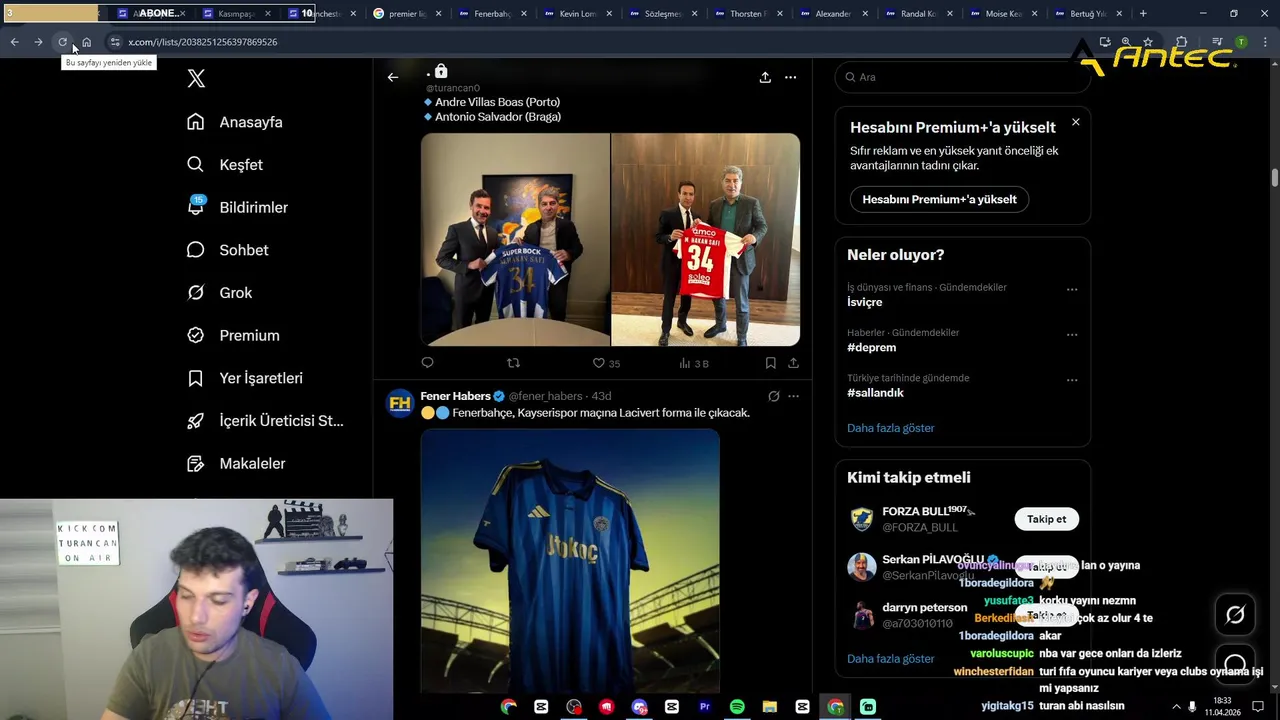Open #deprem trending topic

point(871,347)
